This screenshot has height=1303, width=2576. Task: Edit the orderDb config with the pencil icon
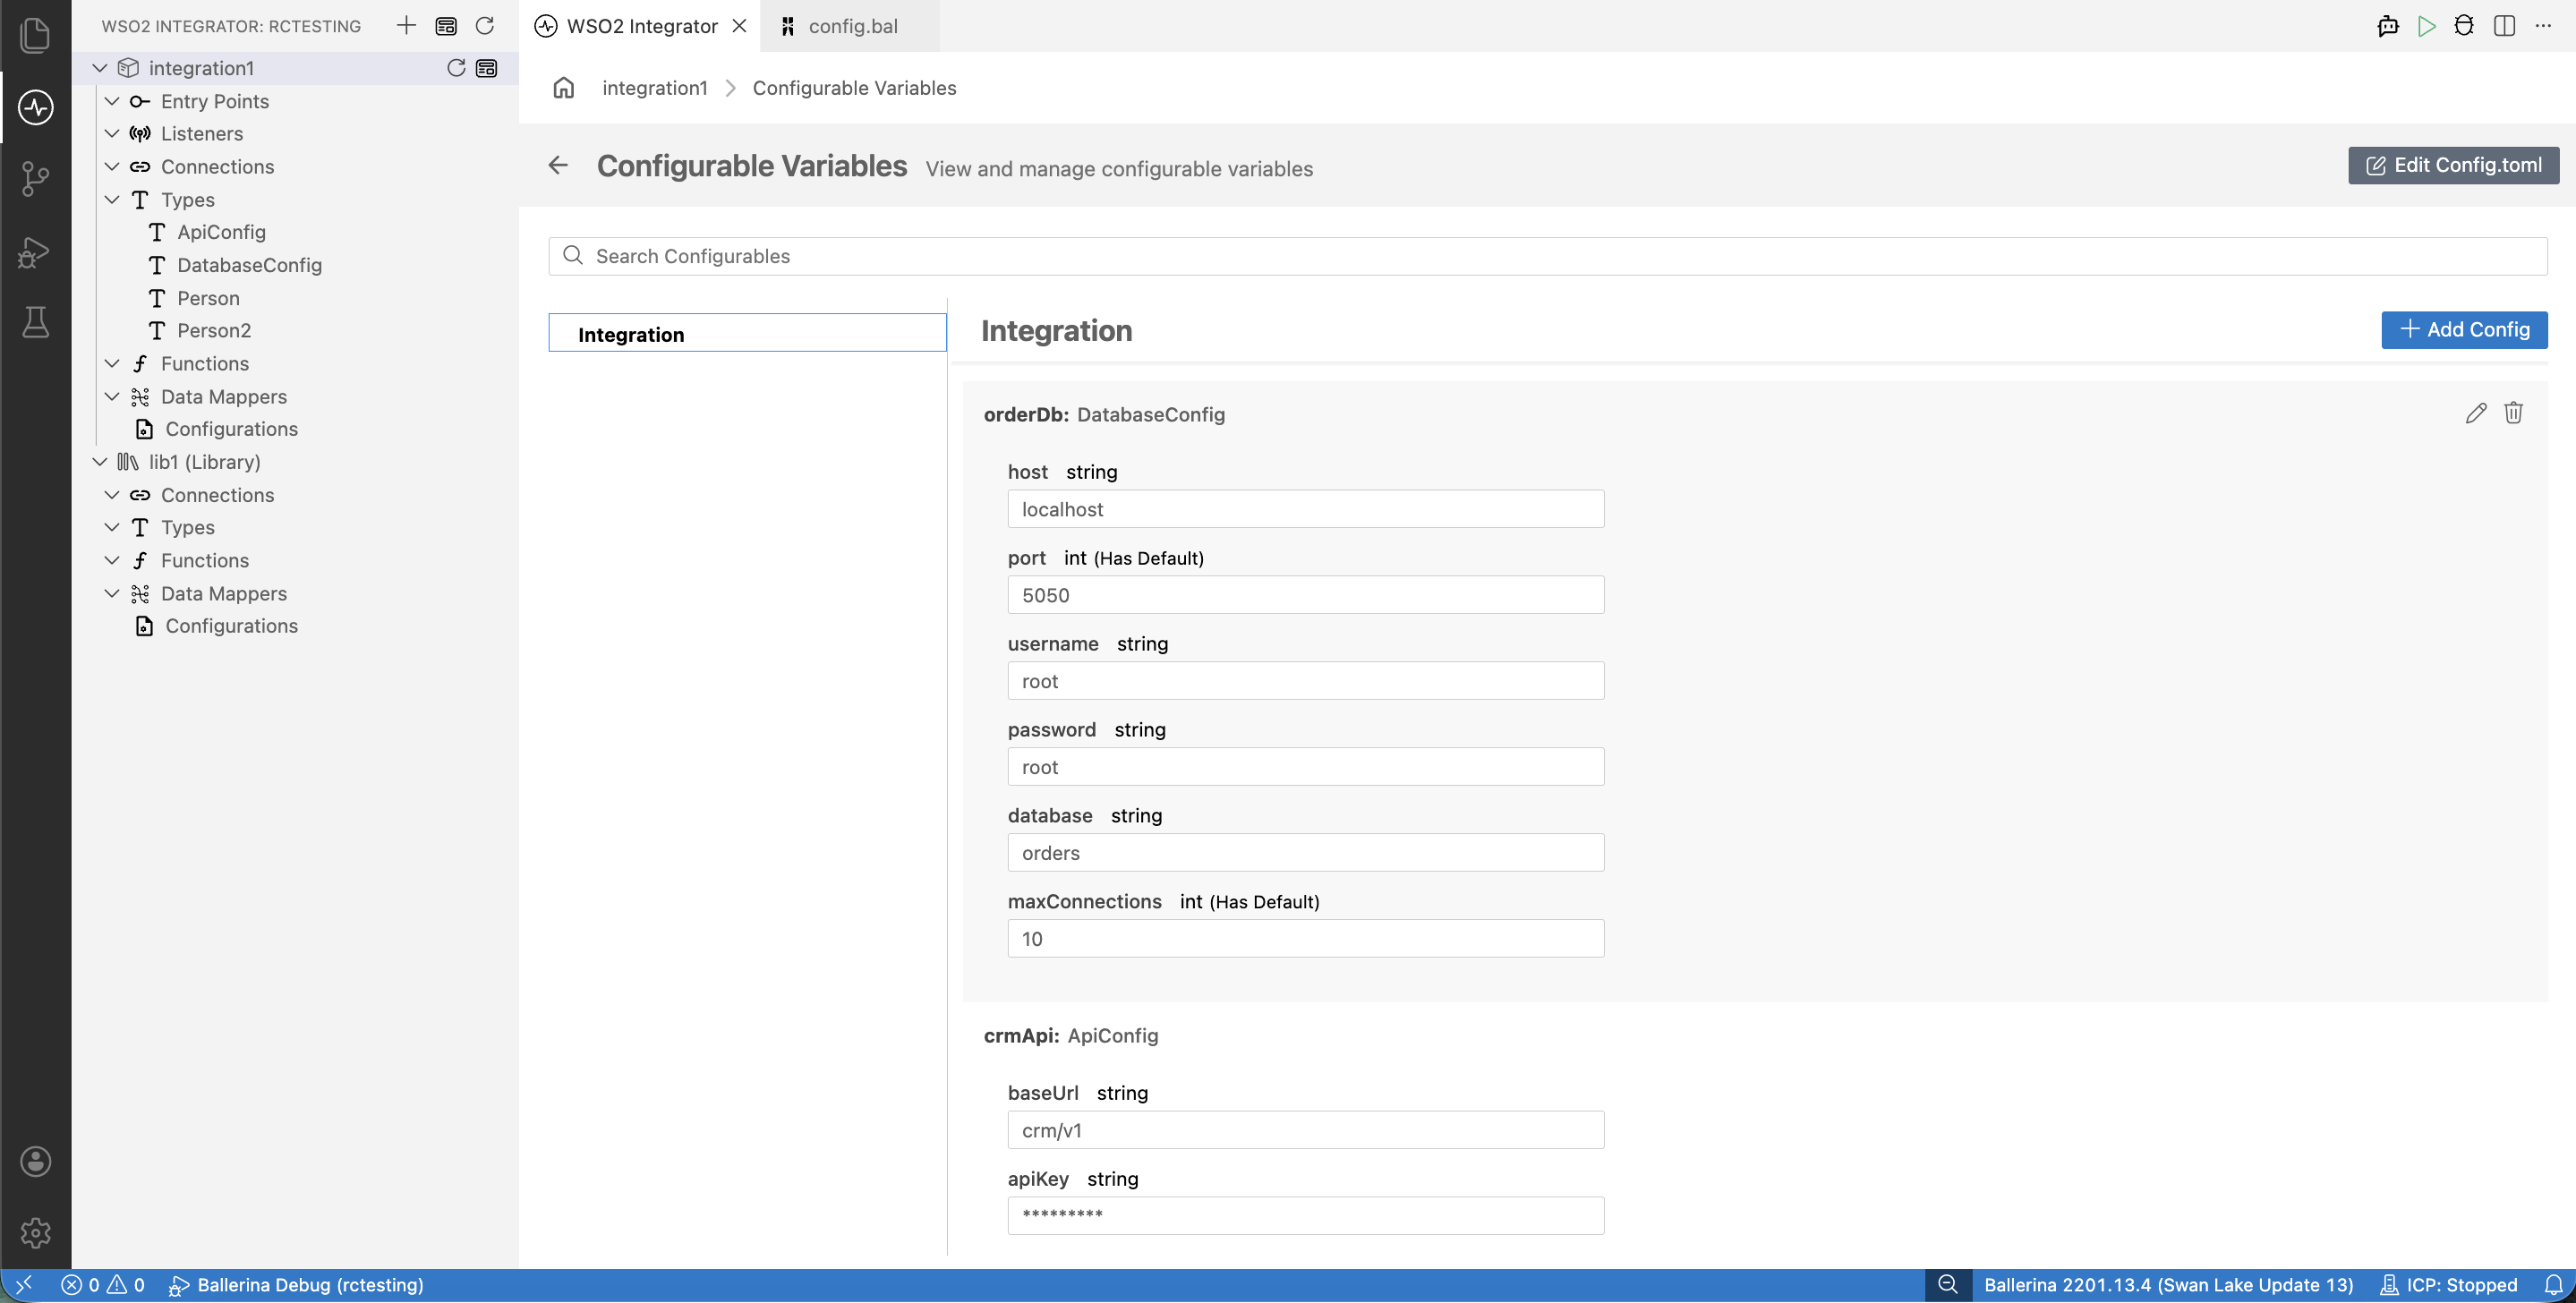pyautogui.click(x=2476, y=413)
